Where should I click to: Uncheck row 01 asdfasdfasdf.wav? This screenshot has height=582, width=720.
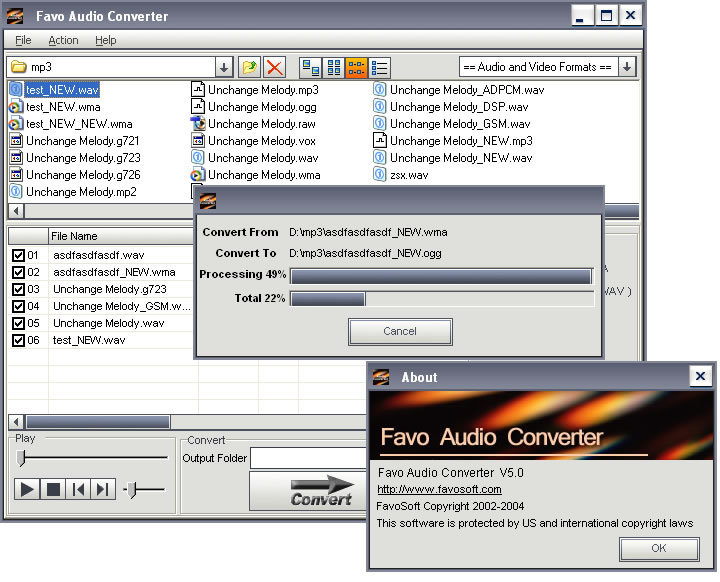[x=18, y=255]
